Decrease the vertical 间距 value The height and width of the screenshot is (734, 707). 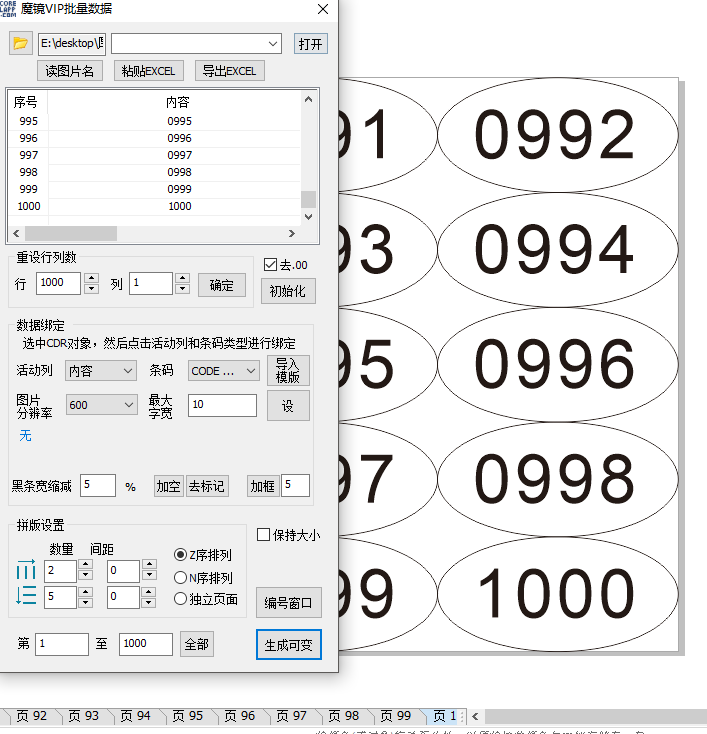point(148,602)
